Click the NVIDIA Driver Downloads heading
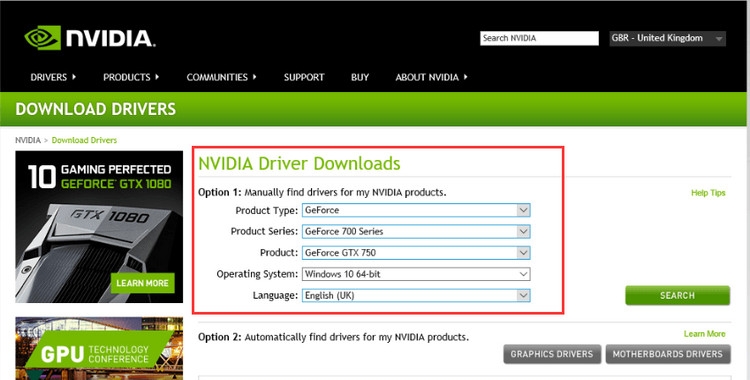 299,164
